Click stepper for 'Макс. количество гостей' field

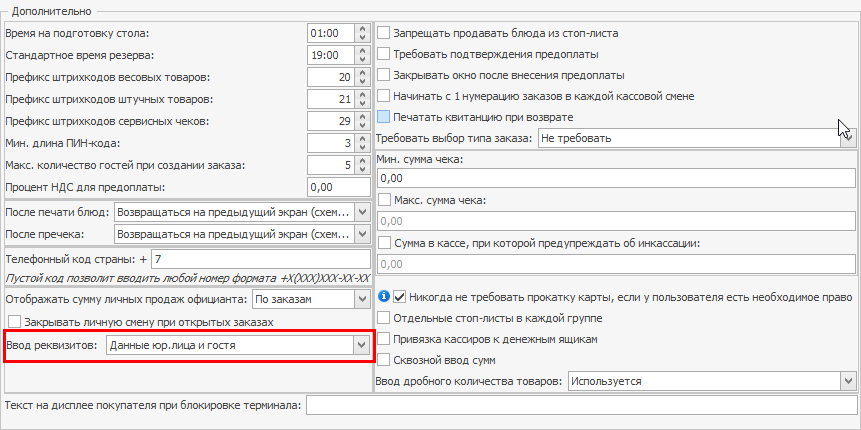pos(362,165)
